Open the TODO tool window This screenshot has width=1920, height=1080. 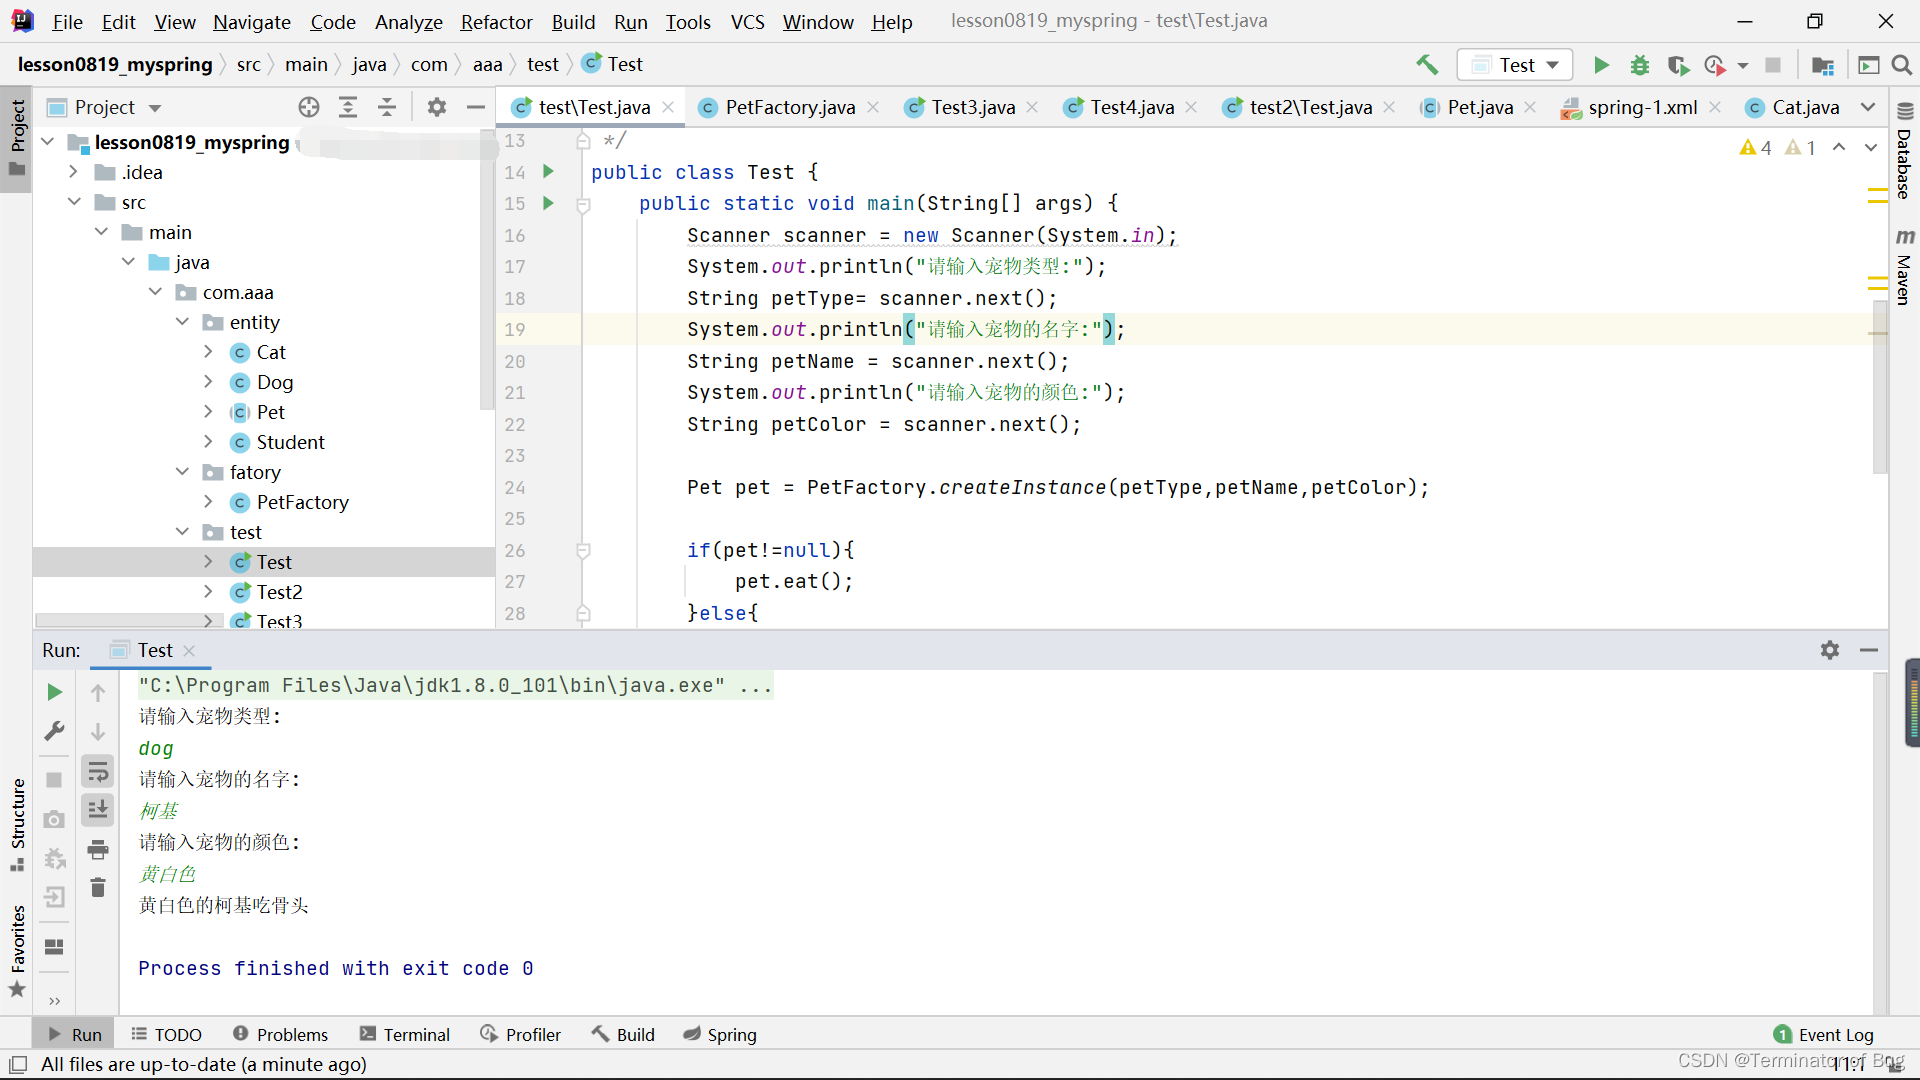tap(166, 1034)
